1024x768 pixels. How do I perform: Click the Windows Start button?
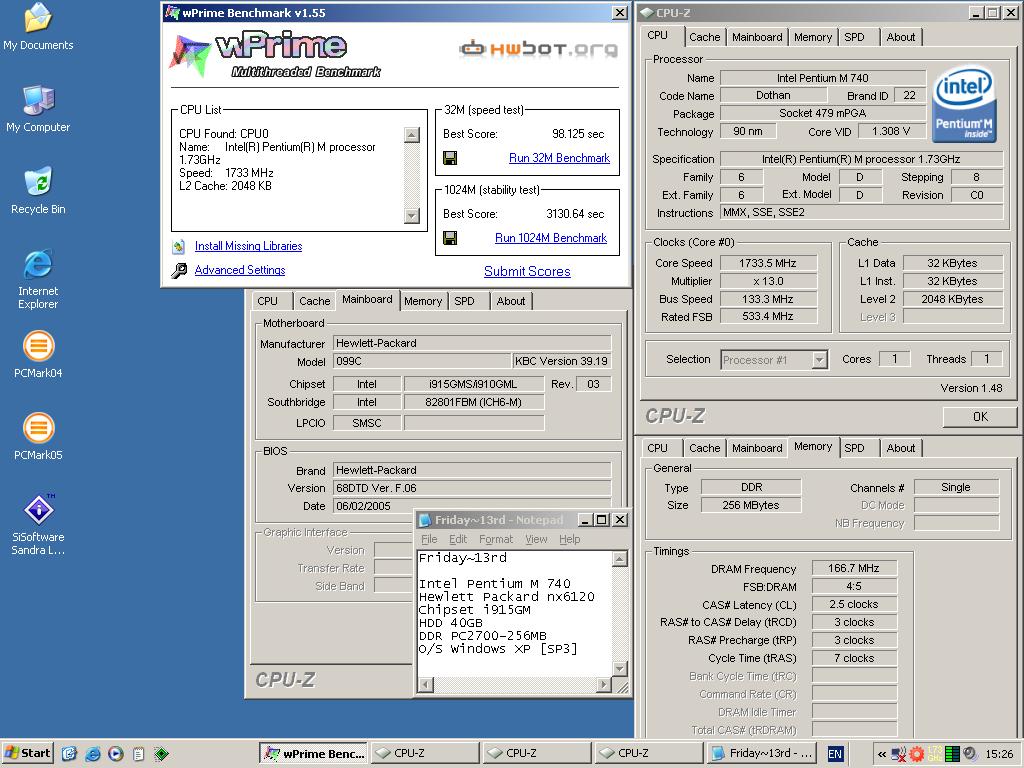(x=28, y=754)
